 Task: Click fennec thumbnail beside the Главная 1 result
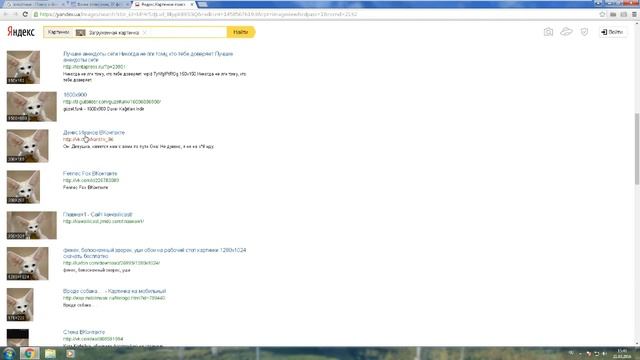coord(31,225)
